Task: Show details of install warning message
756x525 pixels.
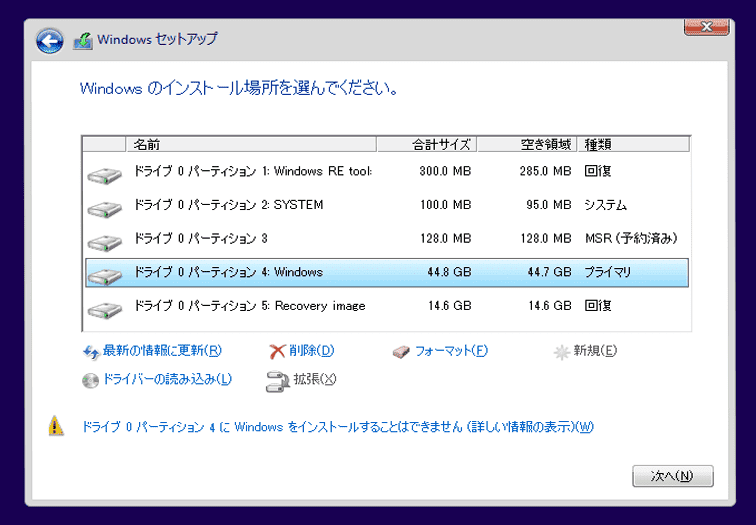Action: point(338,427)
